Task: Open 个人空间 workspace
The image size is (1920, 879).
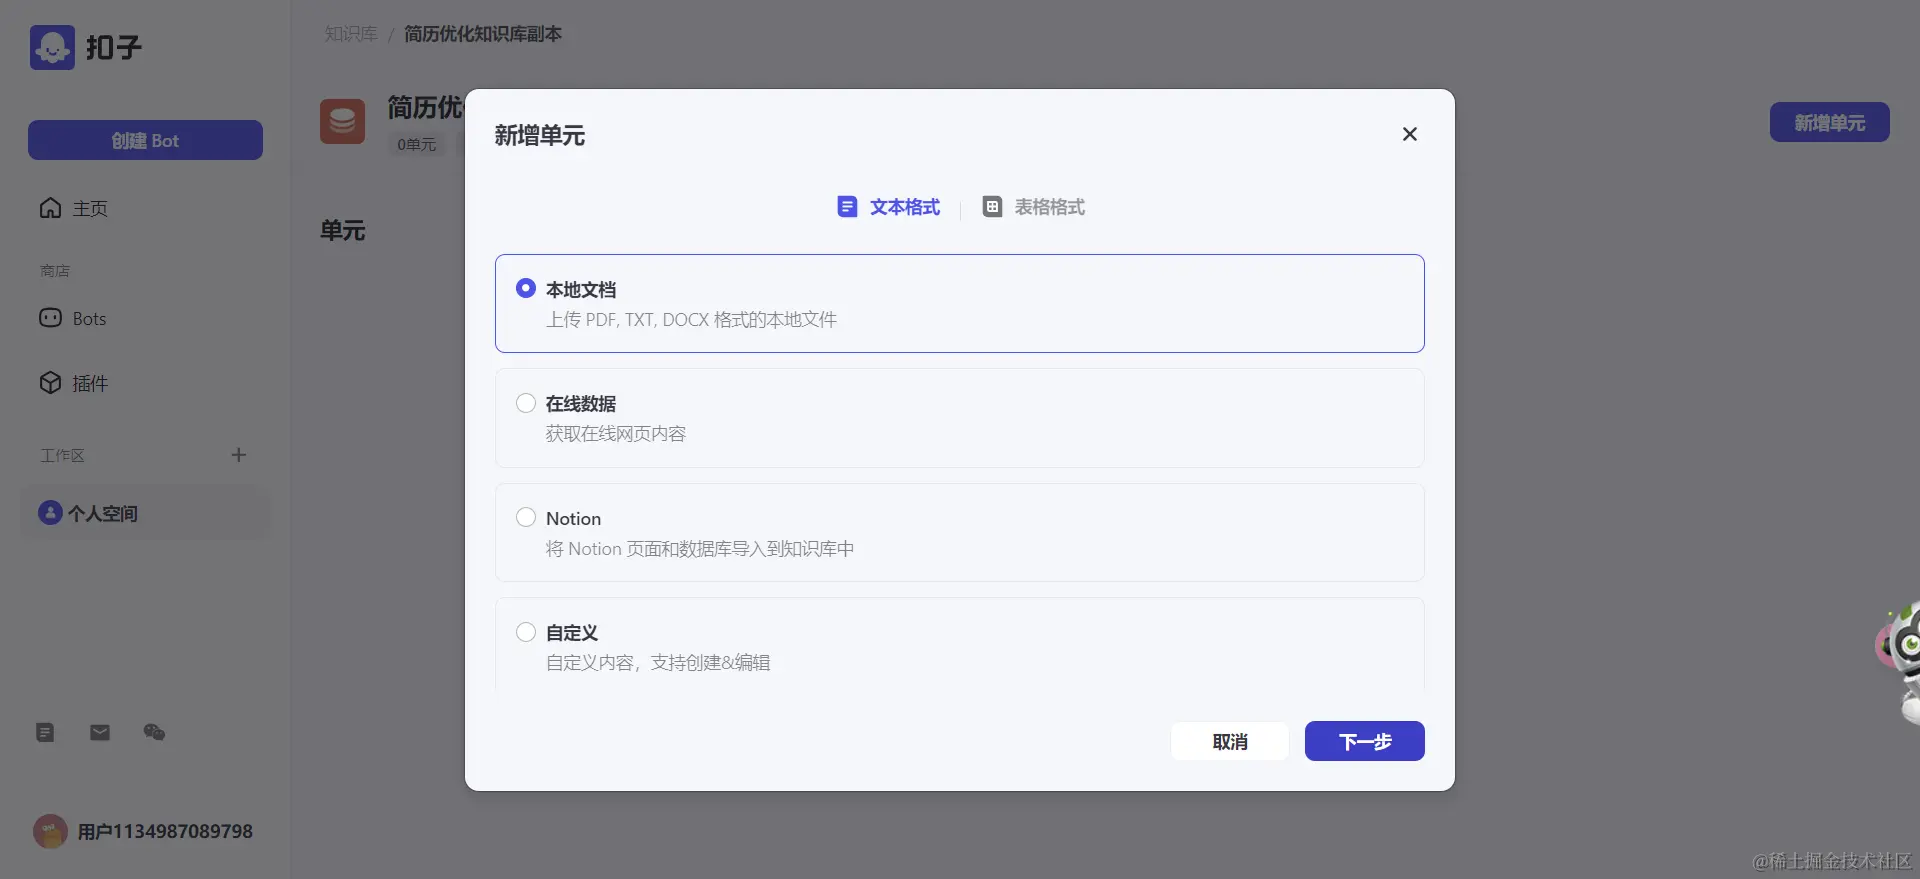Action: pos(146,513)
